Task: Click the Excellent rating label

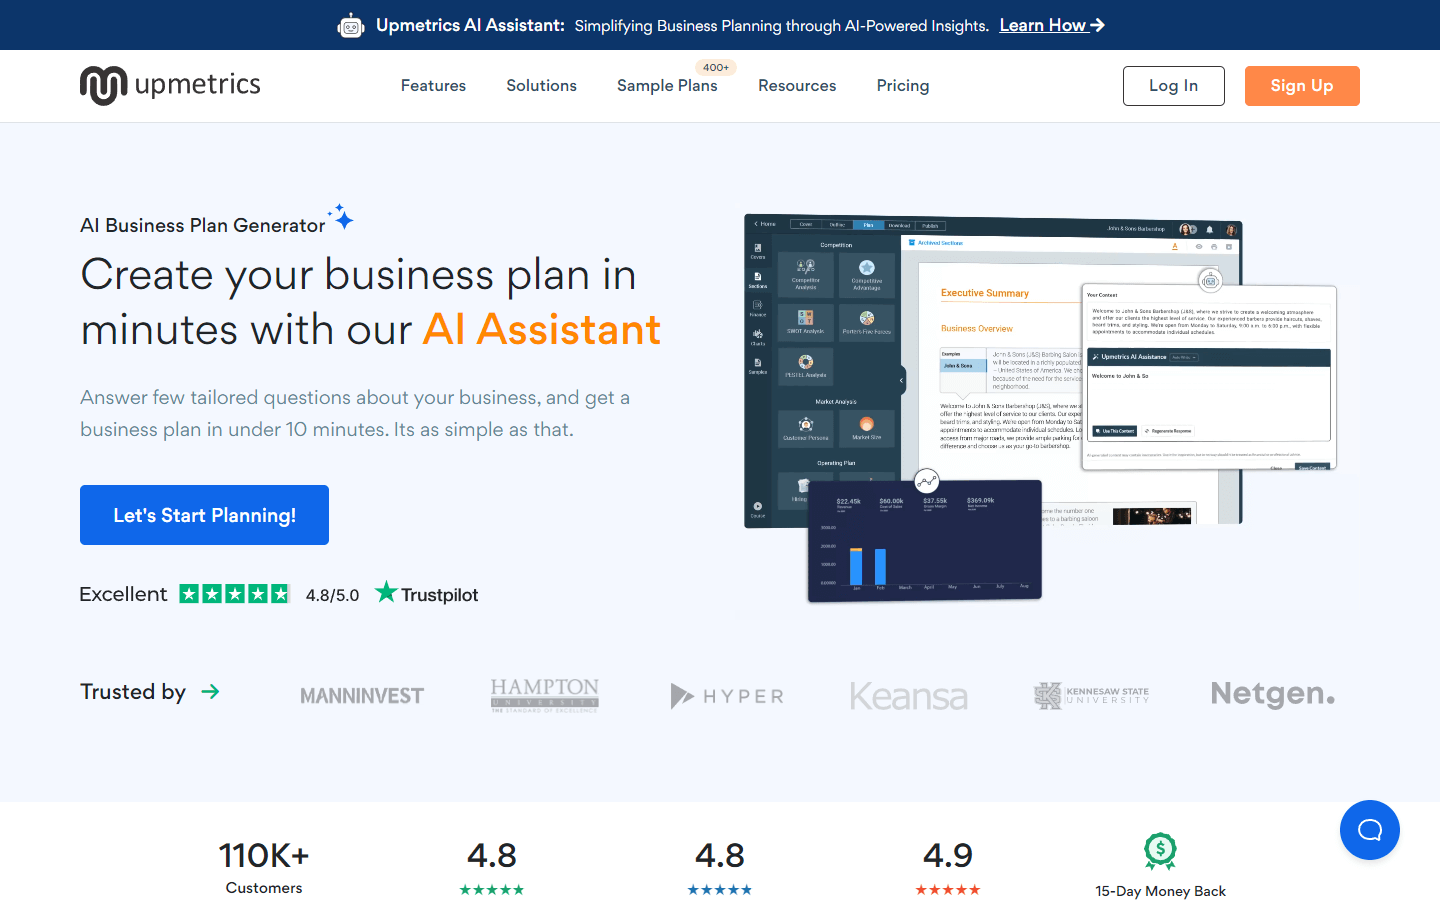Action: (123, 594)
